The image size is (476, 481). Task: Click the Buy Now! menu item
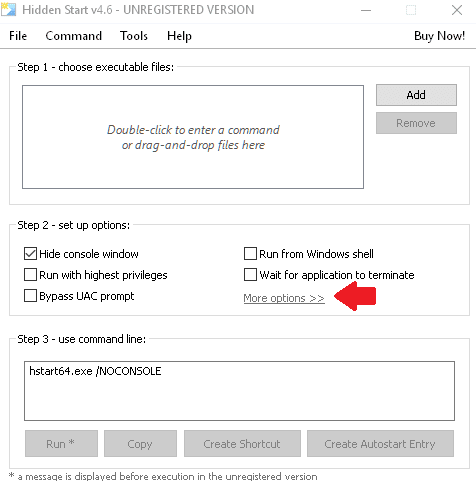click(439, 36)
